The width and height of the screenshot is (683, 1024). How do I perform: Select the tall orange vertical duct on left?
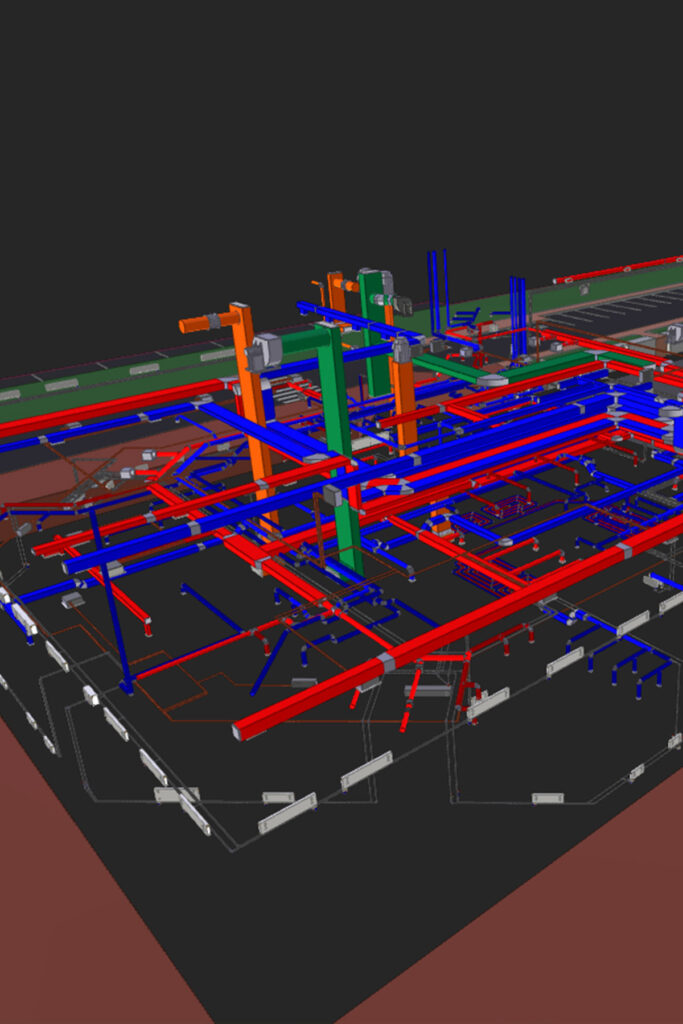pyautogui.click(x=253, y=420)
